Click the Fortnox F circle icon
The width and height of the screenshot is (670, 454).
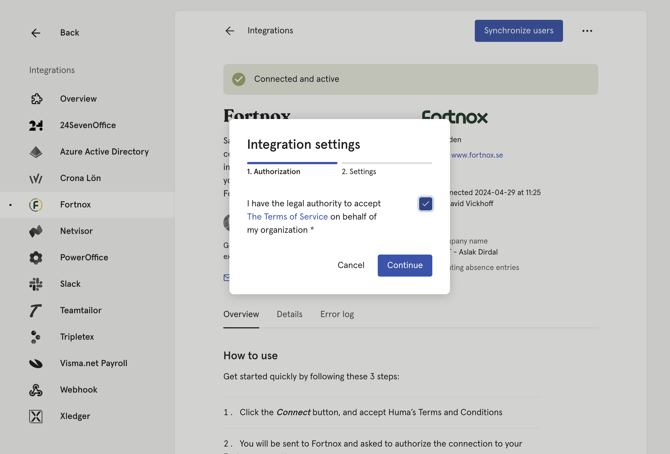point(36,205)
